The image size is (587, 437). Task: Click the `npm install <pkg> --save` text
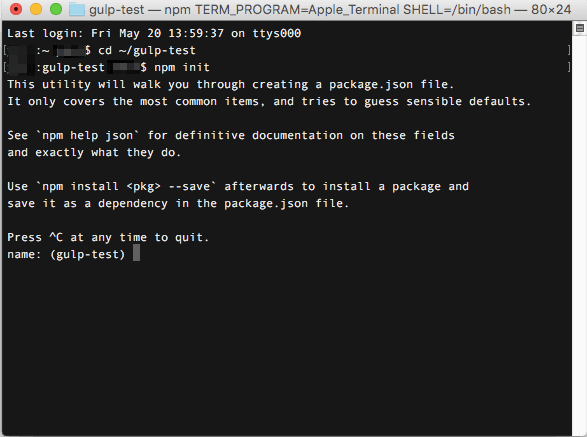point(126,186)
